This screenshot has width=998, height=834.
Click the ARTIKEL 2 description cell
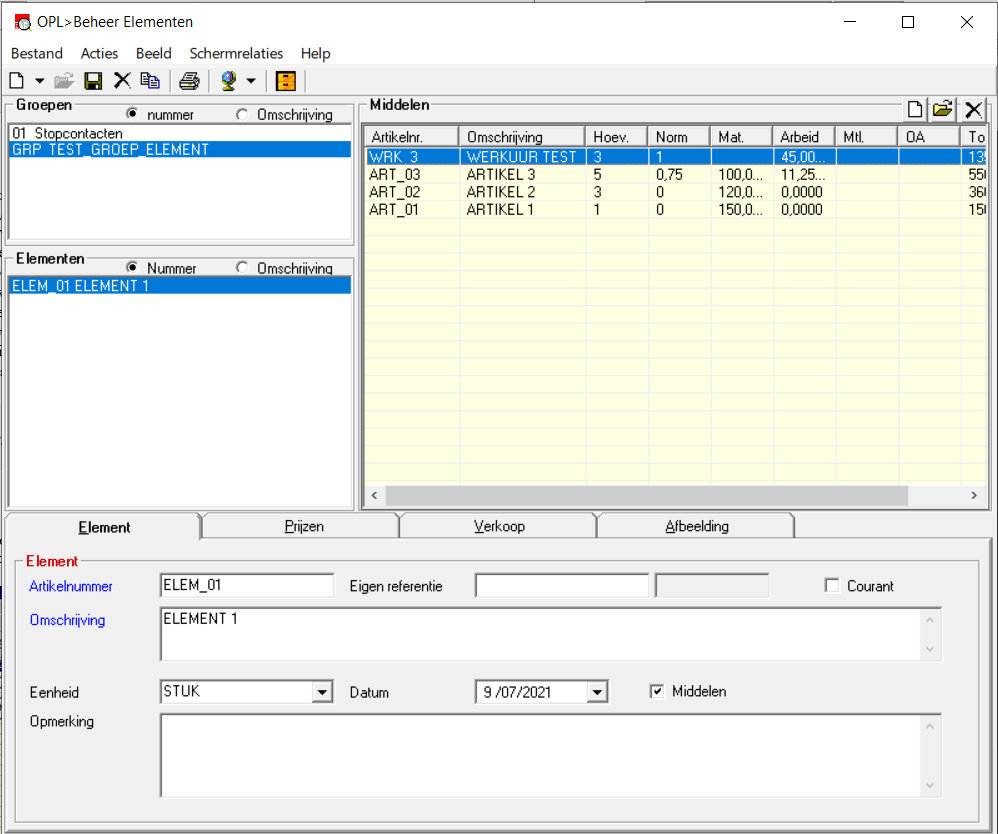(523, 192)
